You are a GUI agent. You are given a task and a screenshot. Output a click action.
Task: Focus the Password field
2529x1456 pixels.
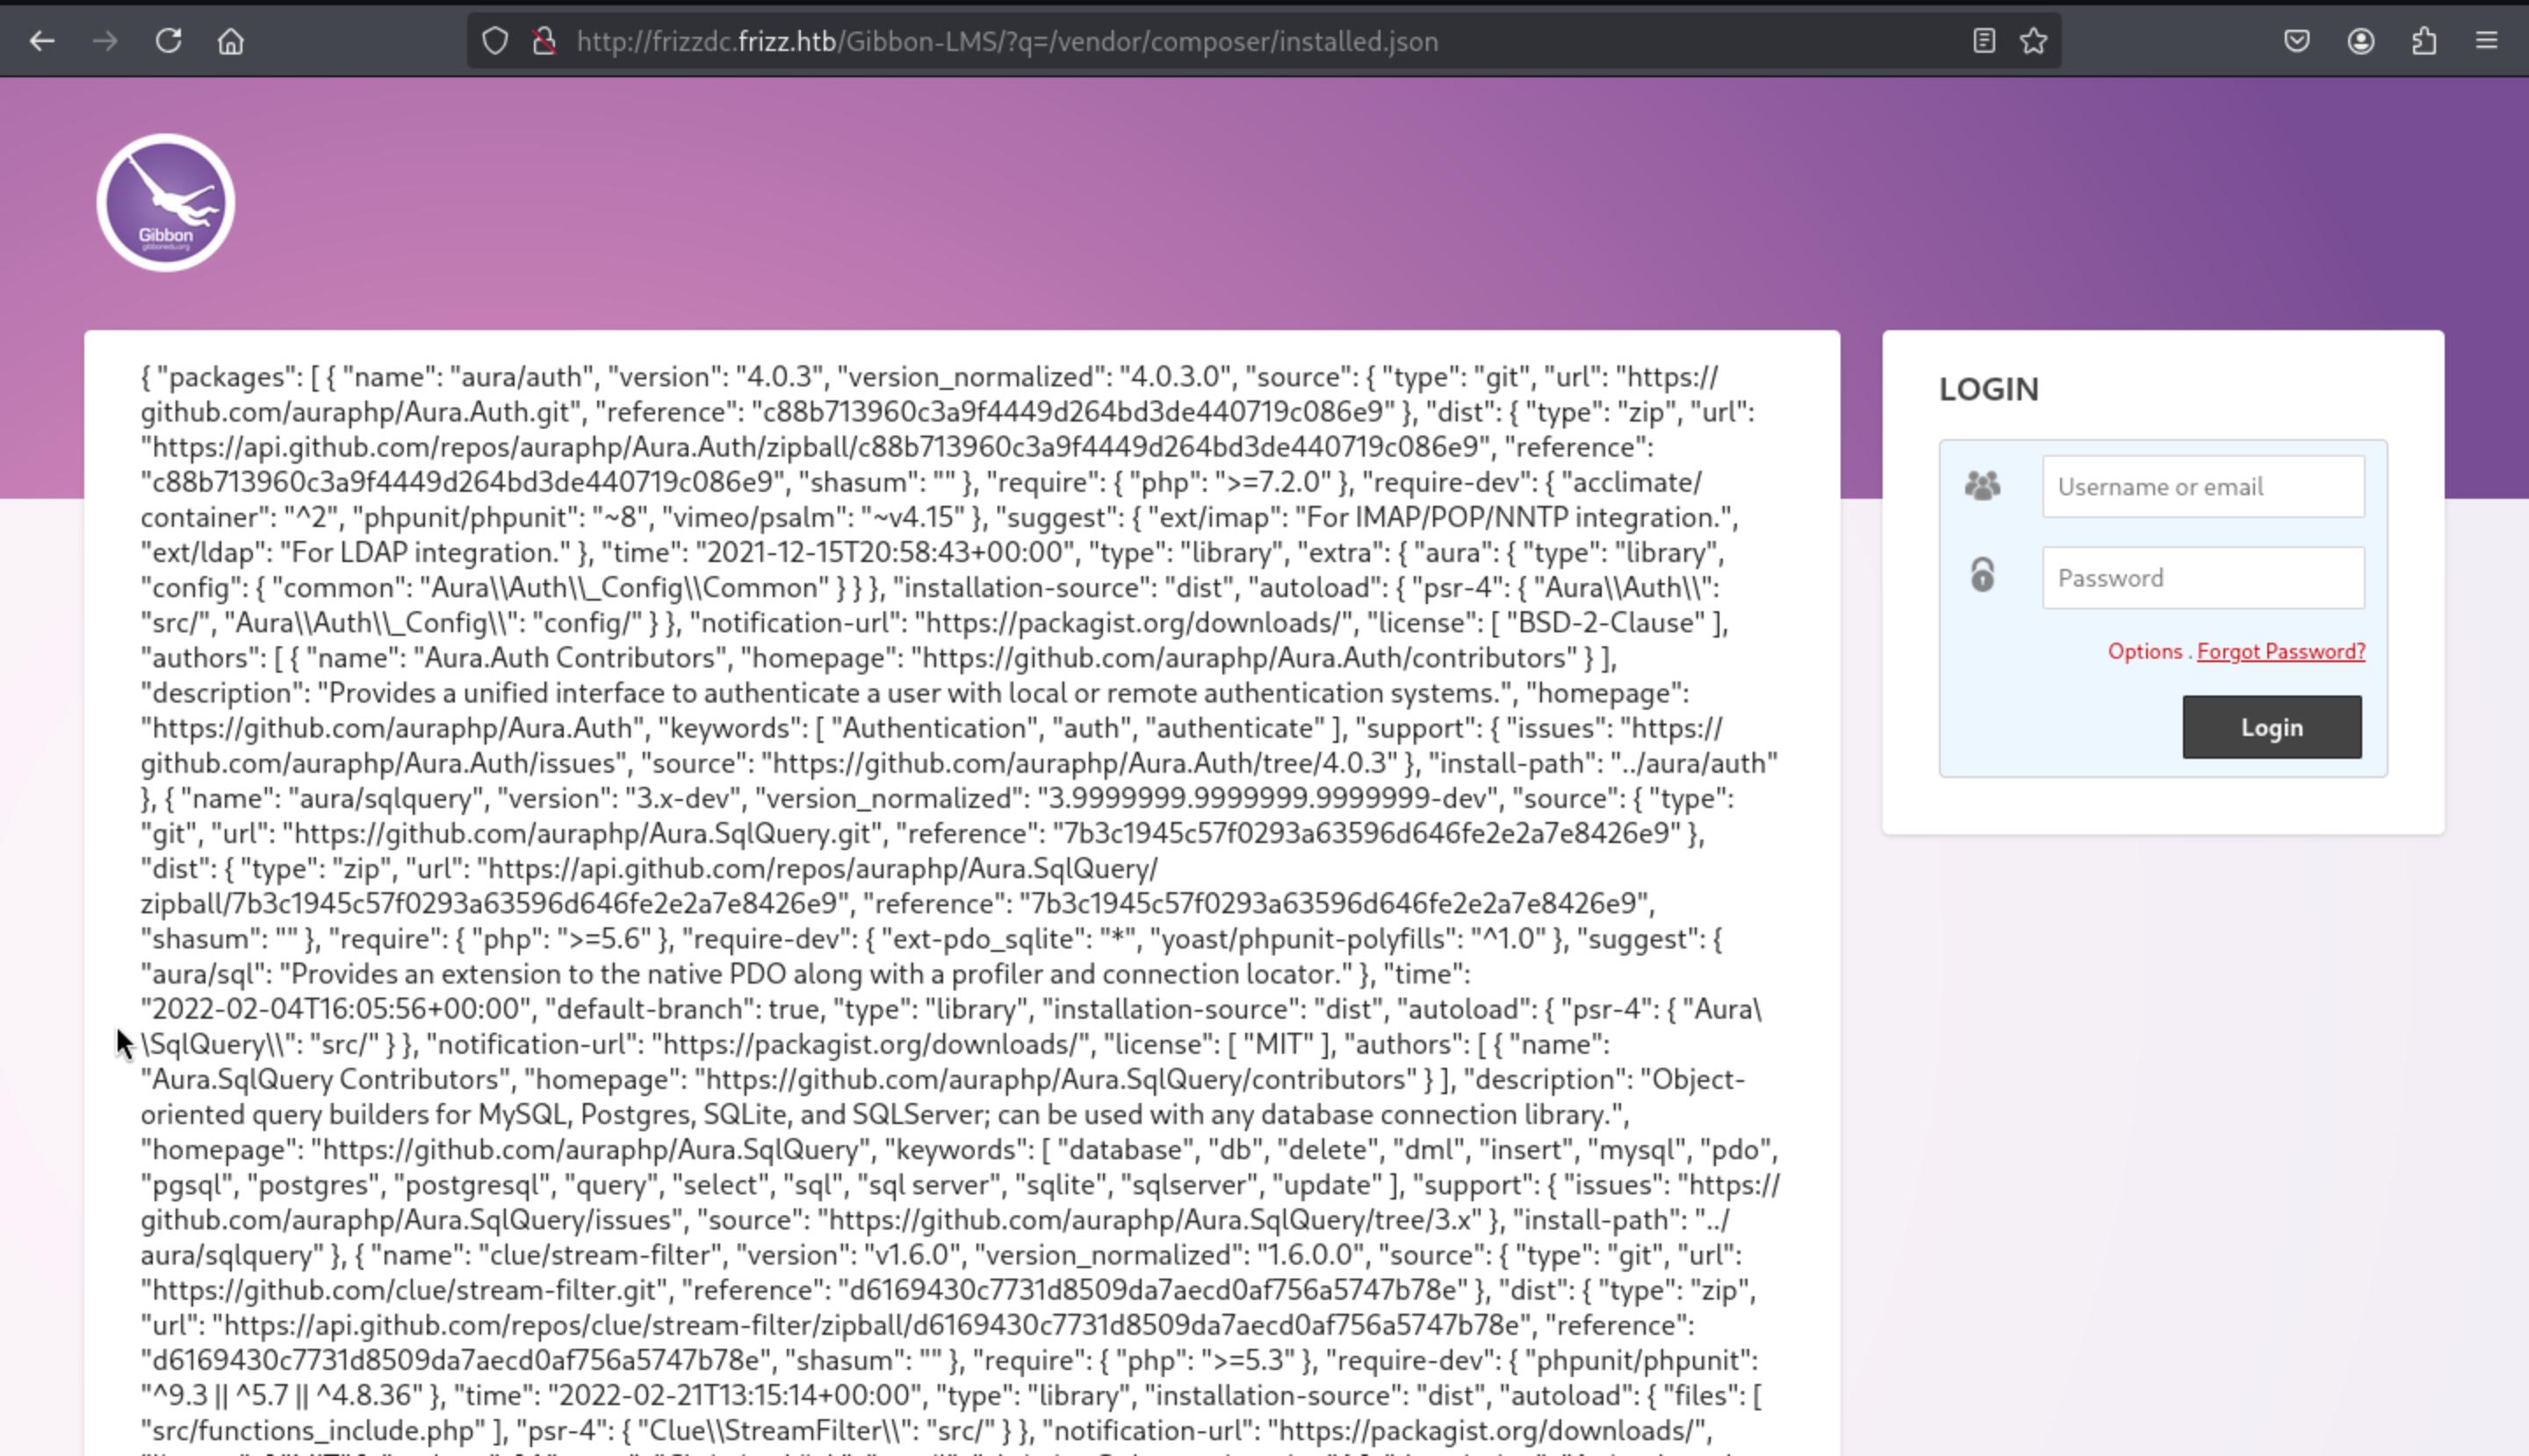[2203, 578]
